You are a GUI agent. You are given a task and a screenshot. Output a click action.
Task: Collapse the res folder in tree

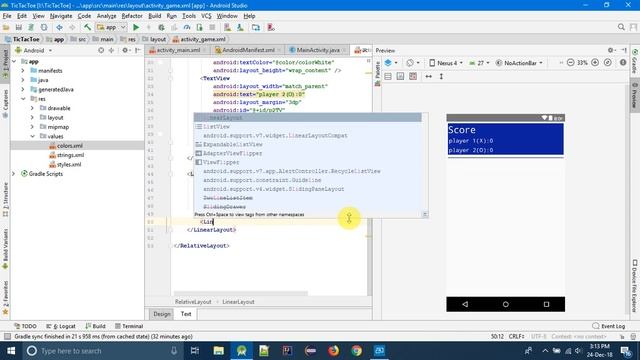(x=23, y=99)
